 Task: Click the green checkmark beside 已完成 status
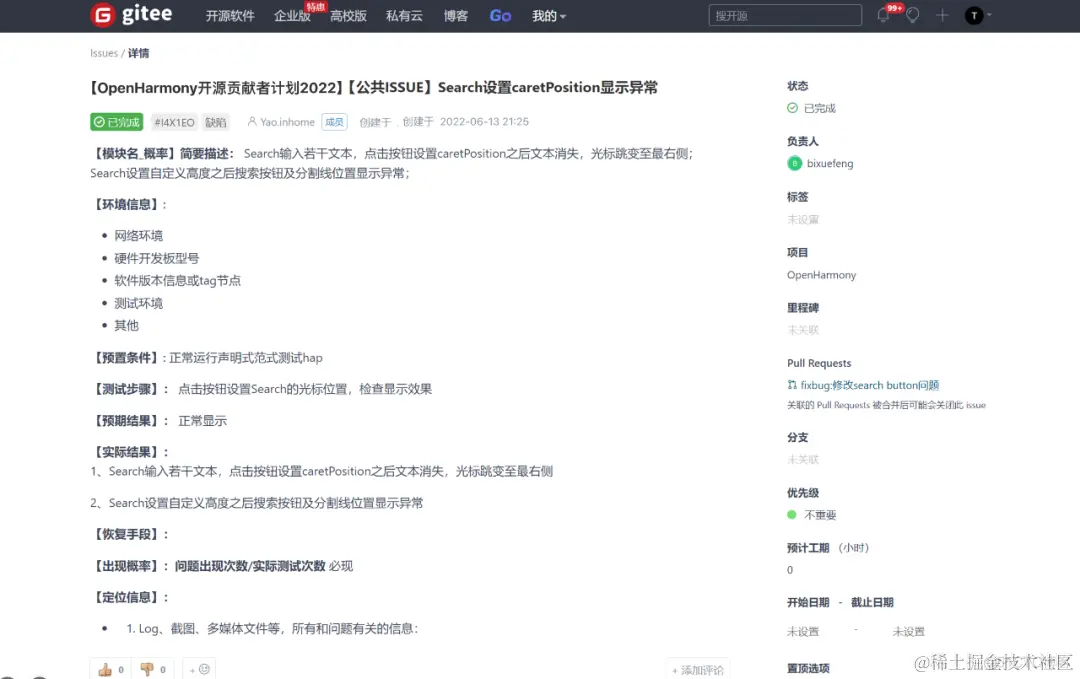pos(790,108)
